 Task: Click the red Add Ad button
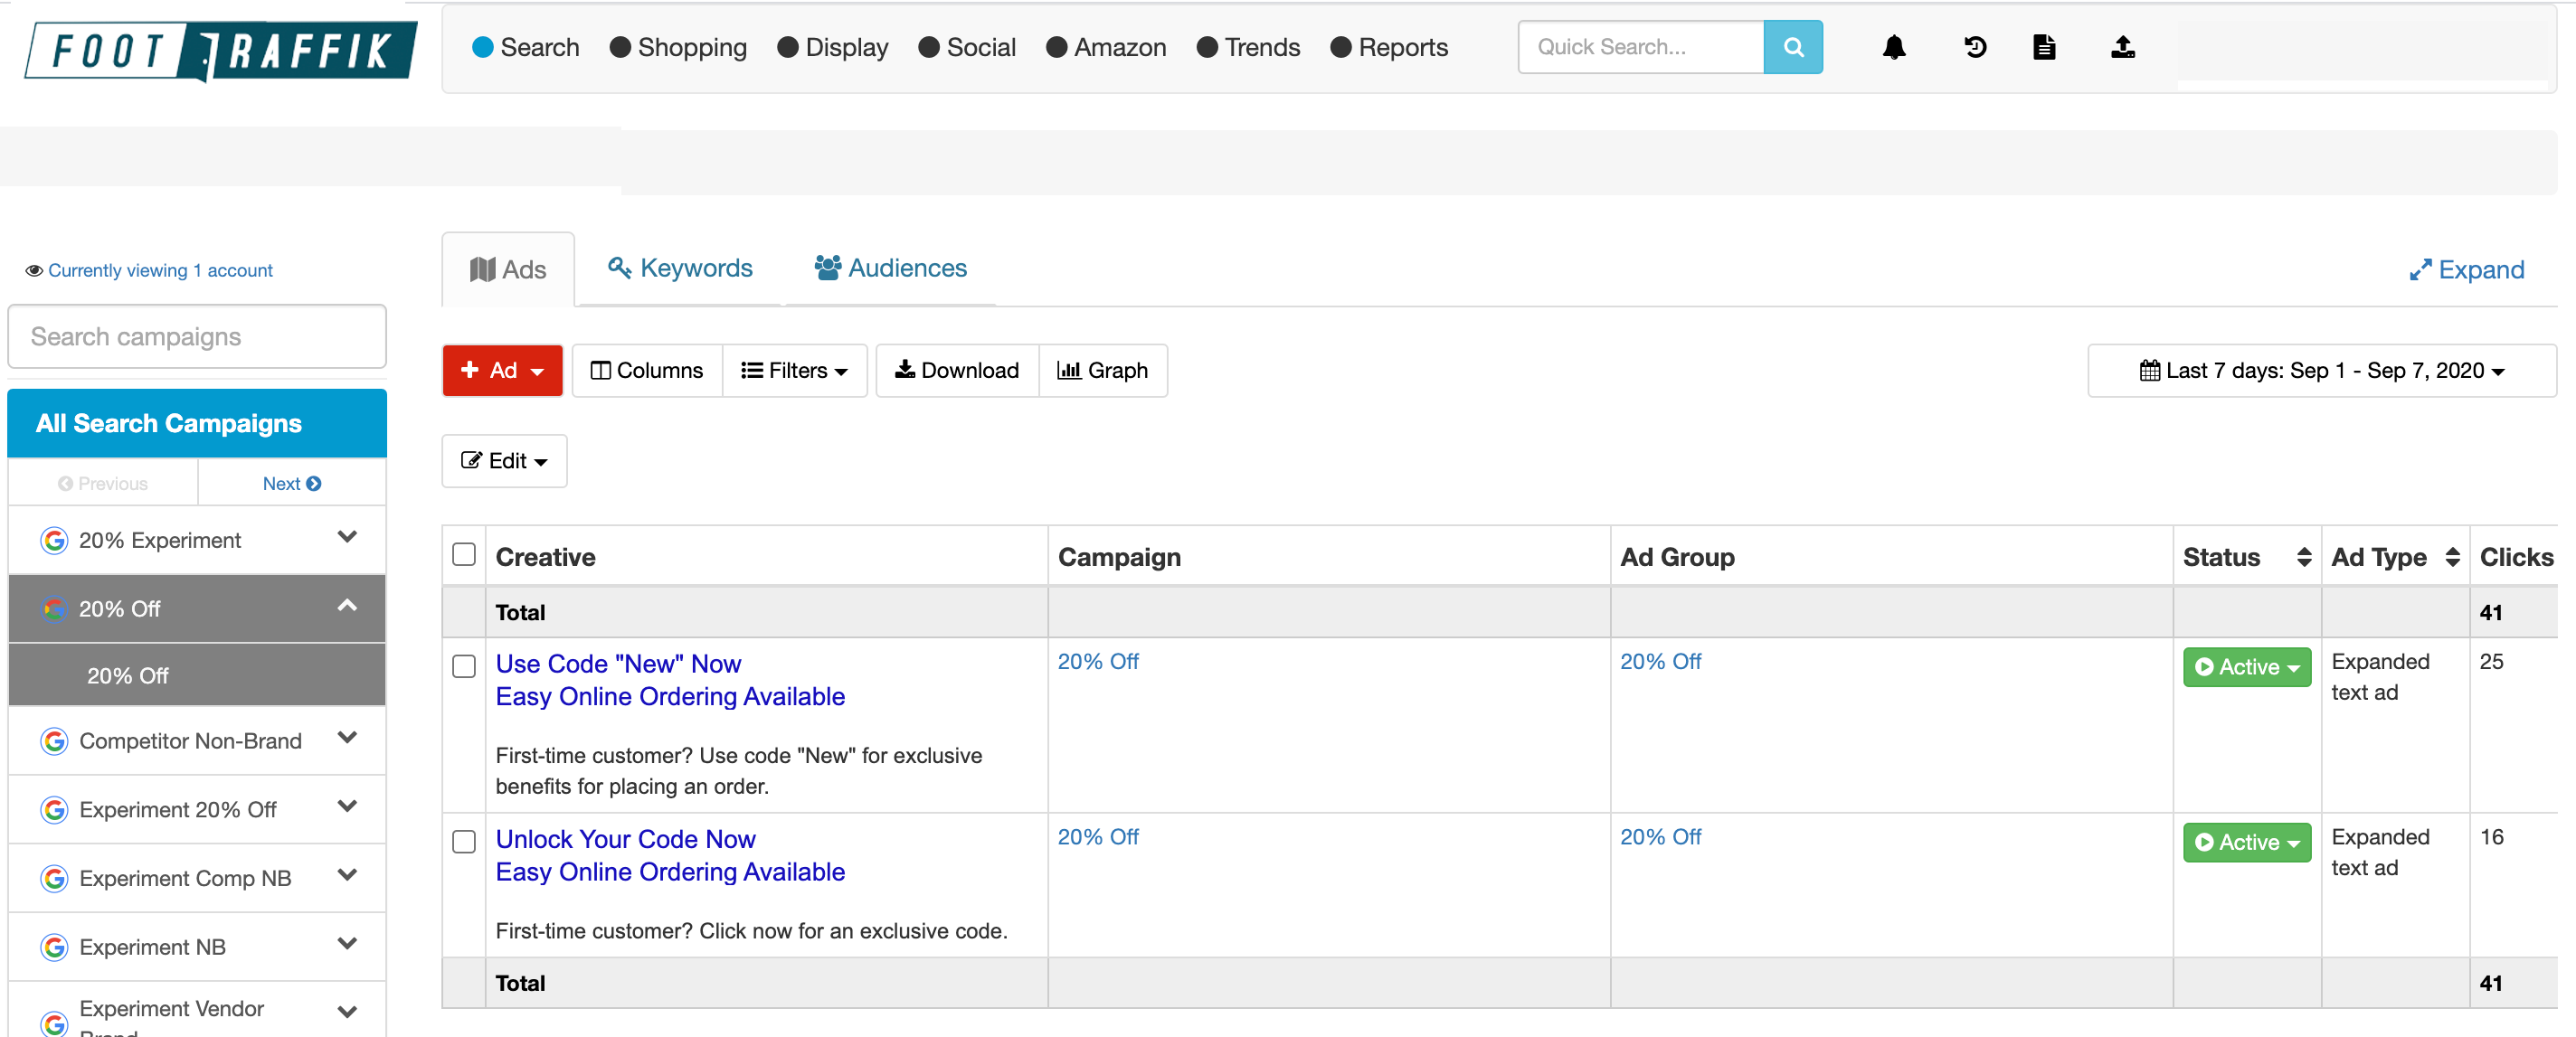502,370
